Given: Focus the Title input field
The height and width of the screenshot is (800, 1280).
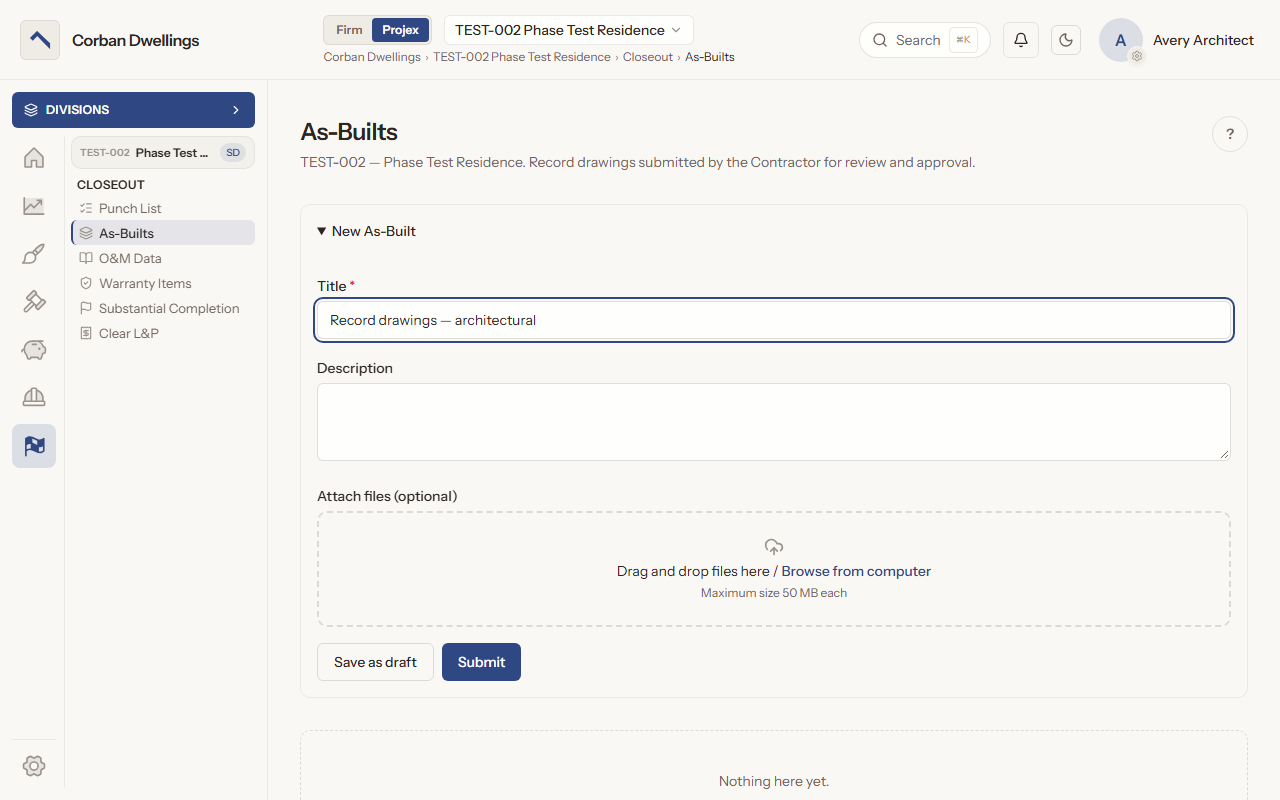Looking at the screenshot, I should coord(774,320).
